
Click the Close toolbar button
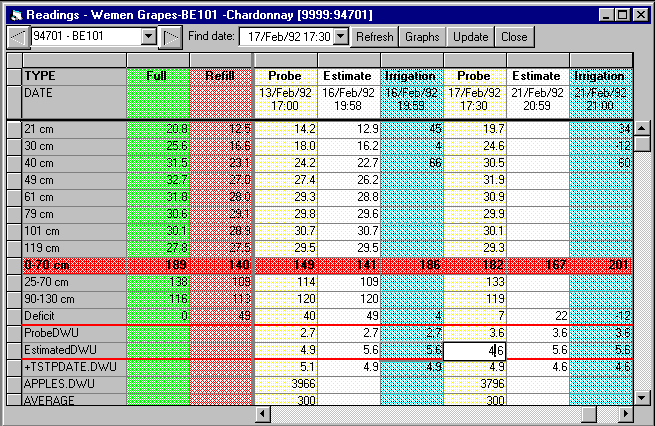(514, 36)
